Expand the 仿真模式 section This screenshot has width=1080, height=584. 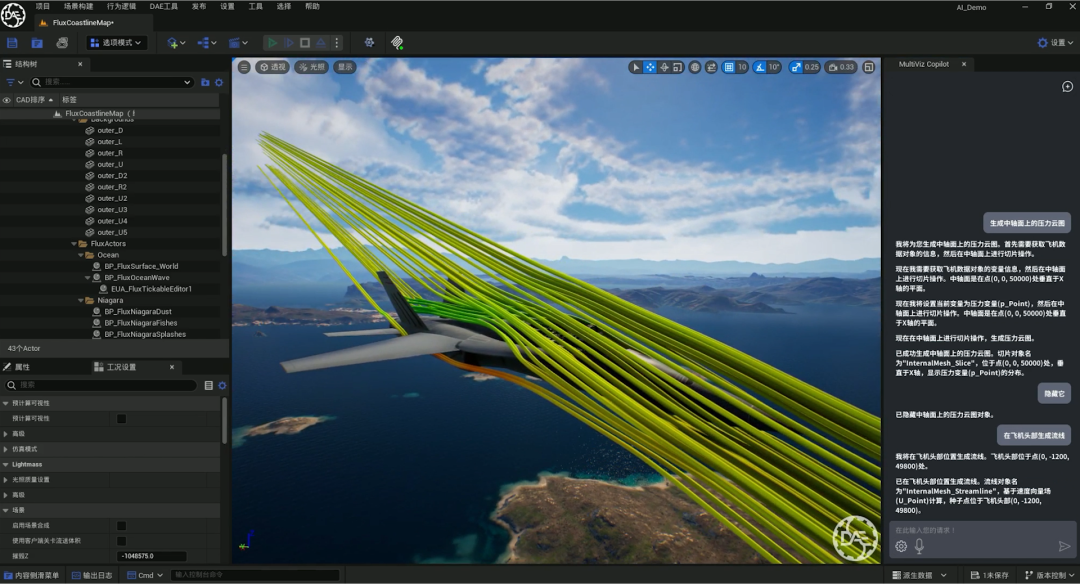coord(6,449)
